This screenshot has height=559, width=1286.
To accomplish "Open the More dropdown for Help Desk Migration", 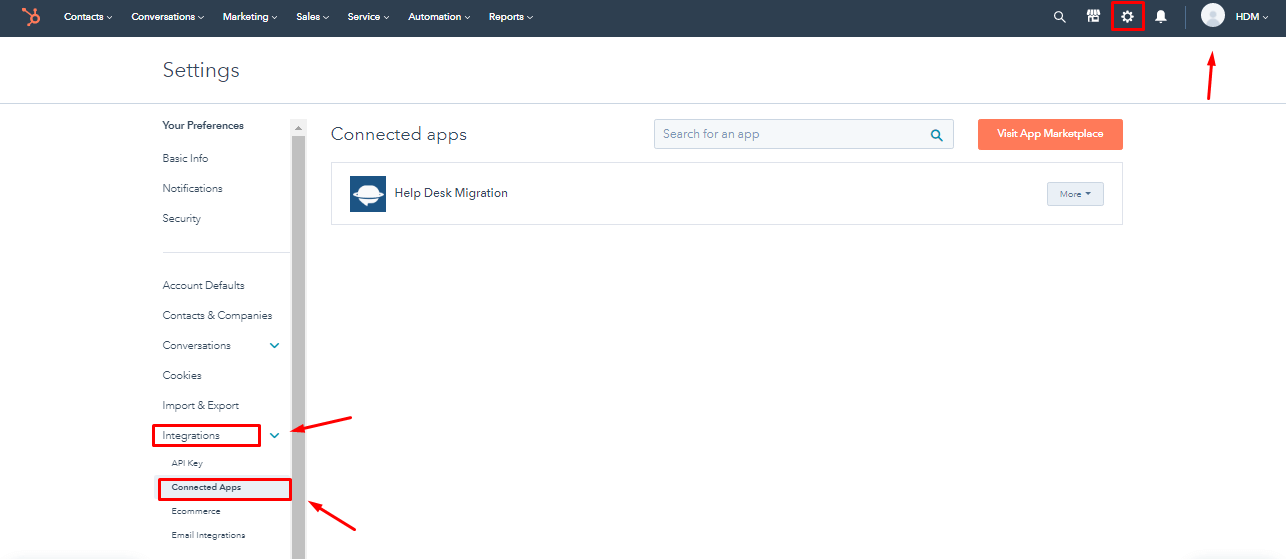I will tap(1075, 194).
